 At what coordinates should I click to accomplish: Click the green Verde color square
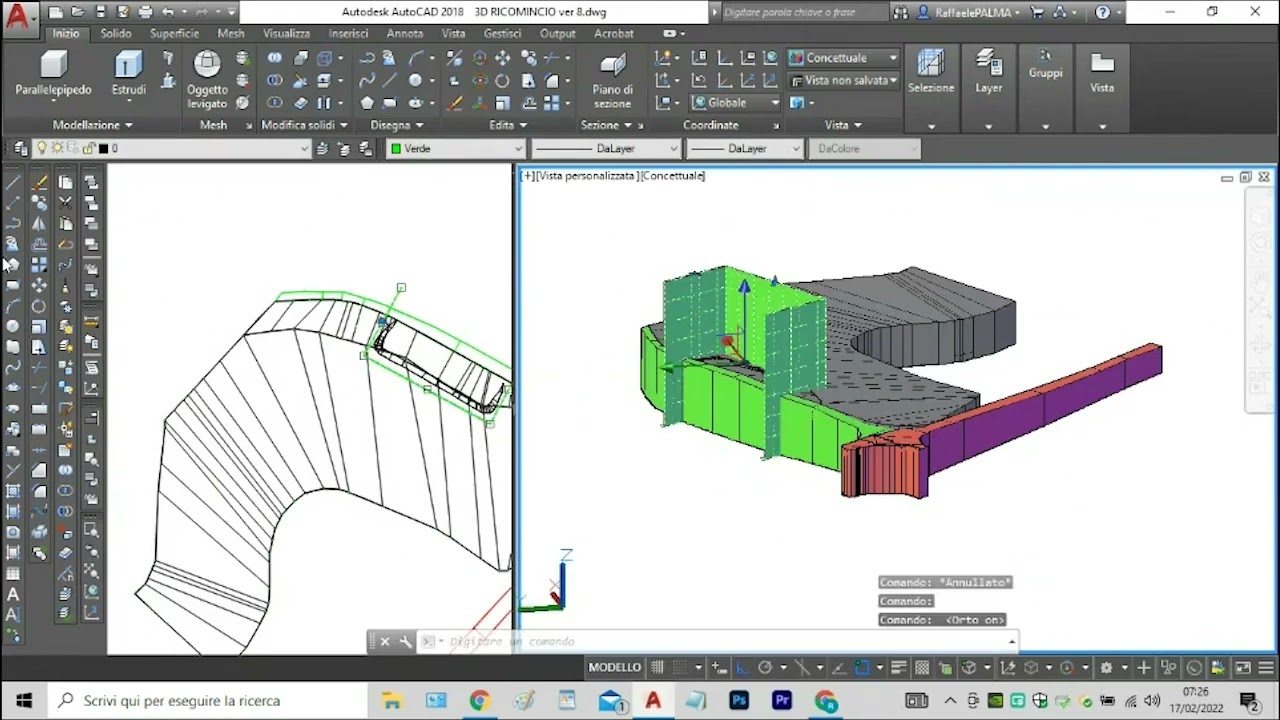click(x=396, y=149)
